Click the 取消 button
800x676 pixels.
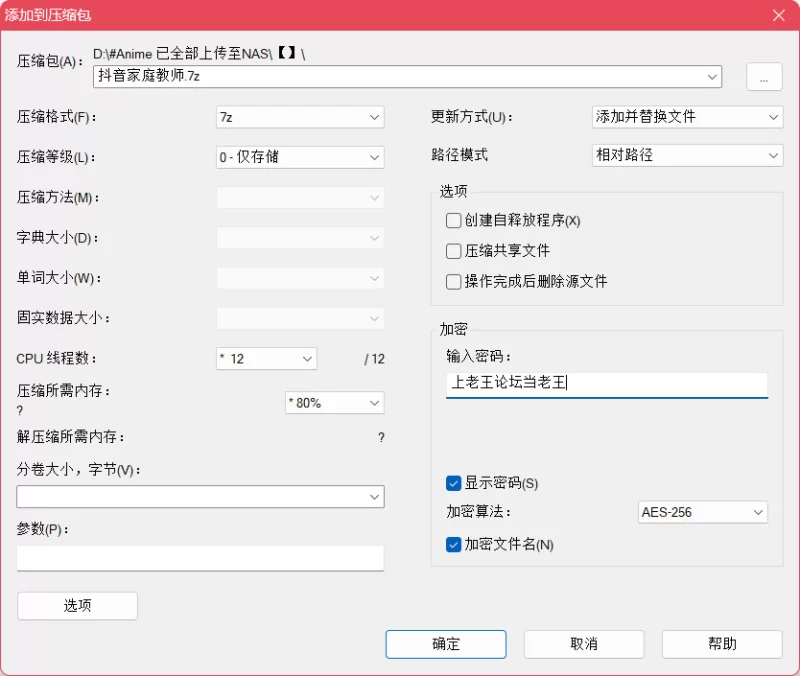coord(584,644)
